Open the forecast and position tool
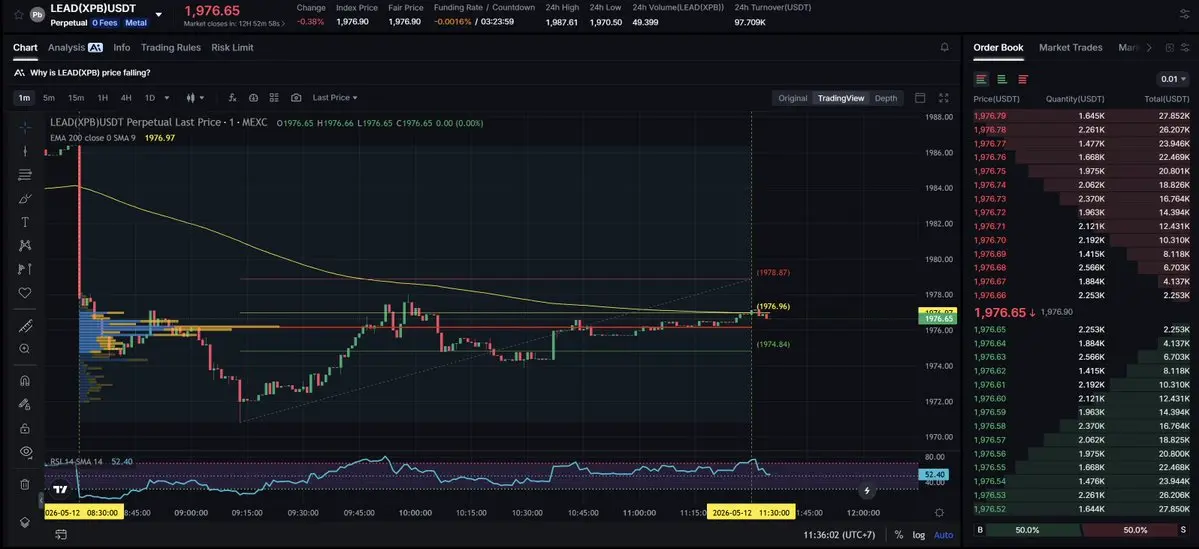Image resolution: width=1199 pixels, height=549 pixels. point(24,269)
